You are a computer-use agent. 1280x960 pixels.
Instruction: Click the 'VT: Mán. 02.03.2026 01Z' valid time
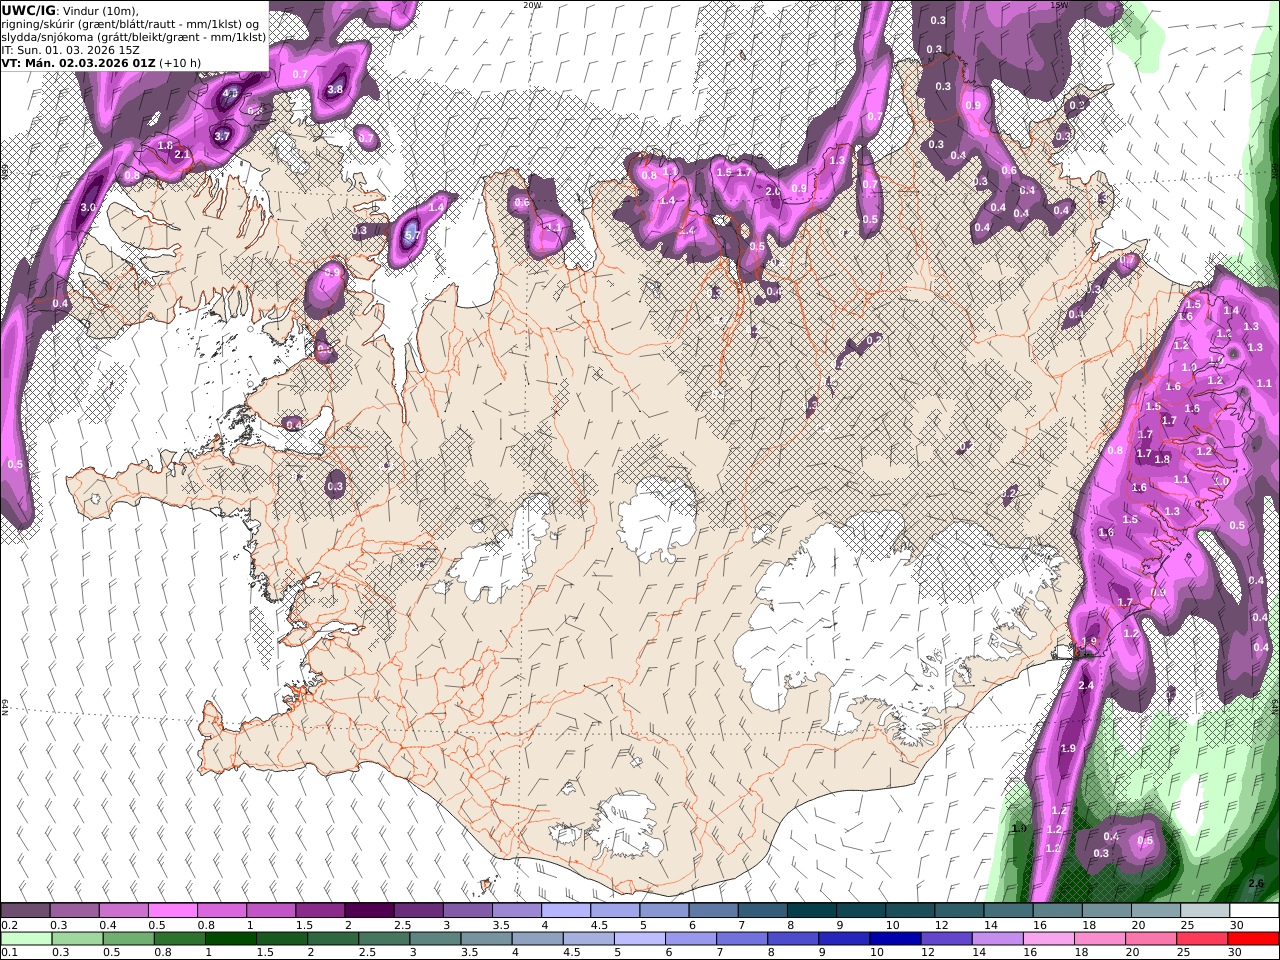pyautogui.click(x=78, y=62)
